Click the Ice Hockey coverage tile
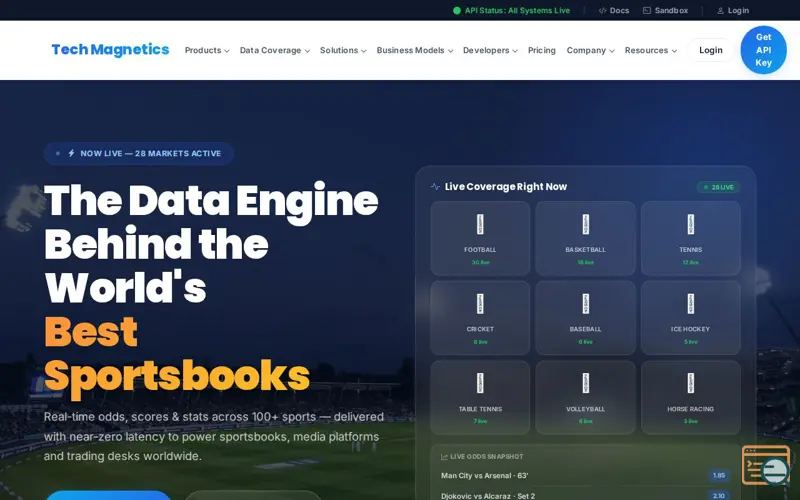The height and width of the screenshot is (500, 800). click(x=690, y=318)
